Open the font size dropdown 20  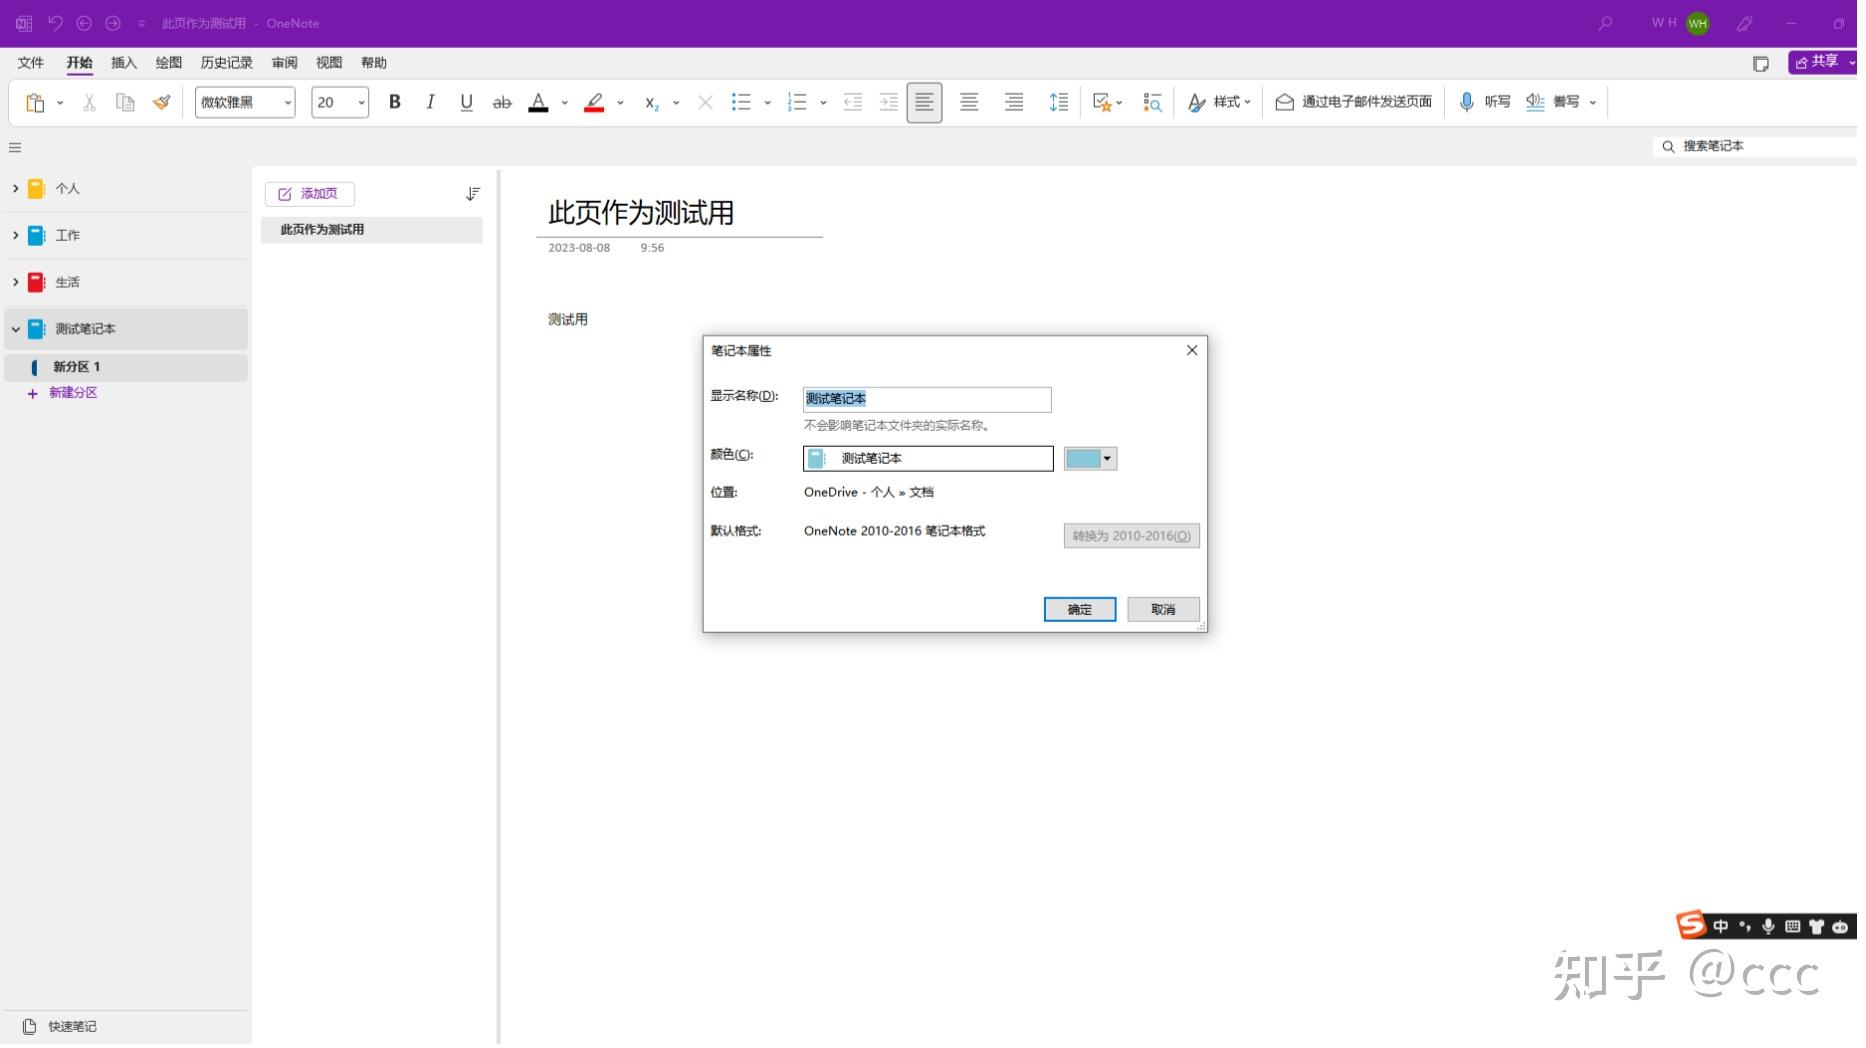[361, 102]
